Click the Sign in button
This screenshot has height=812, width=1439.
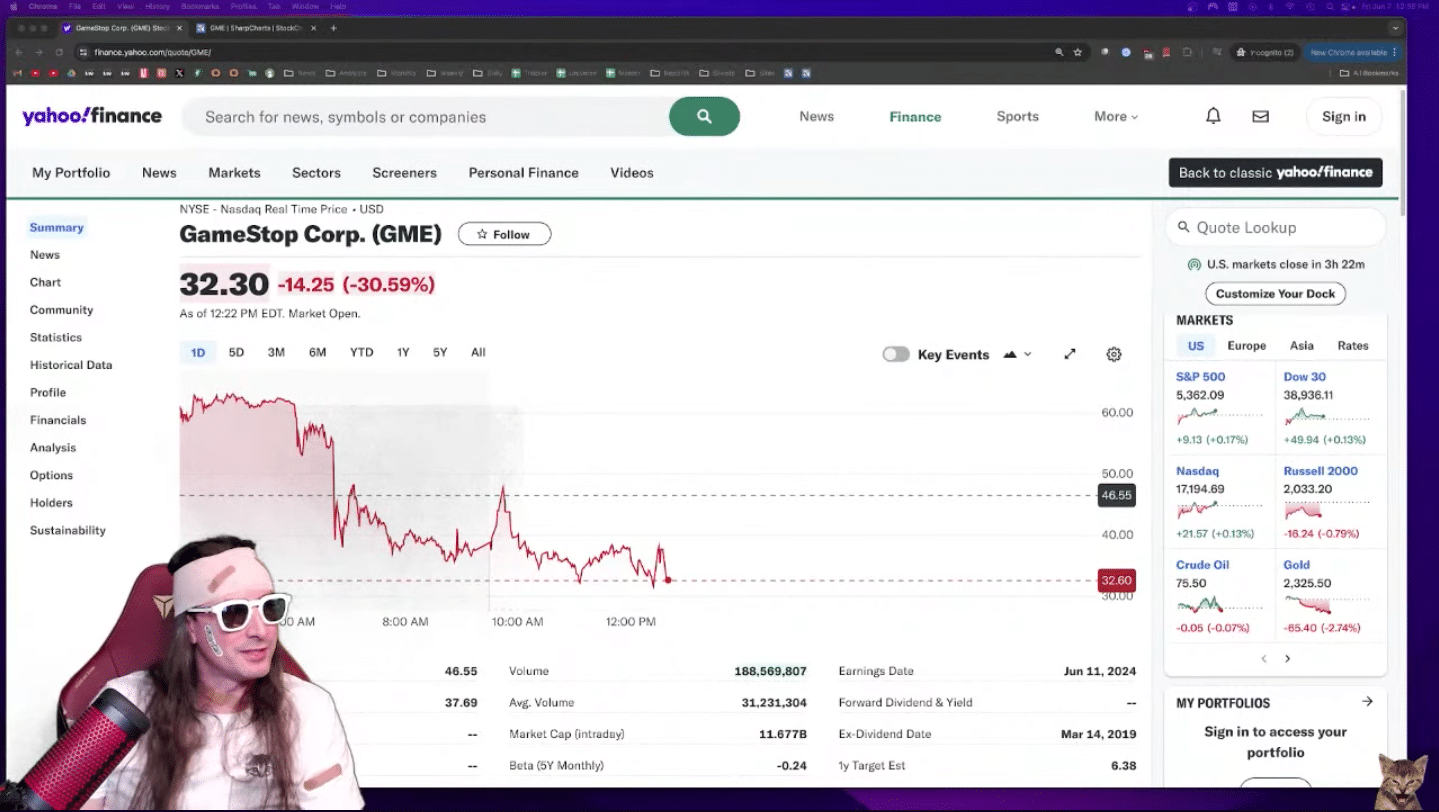click(1344, 116)
